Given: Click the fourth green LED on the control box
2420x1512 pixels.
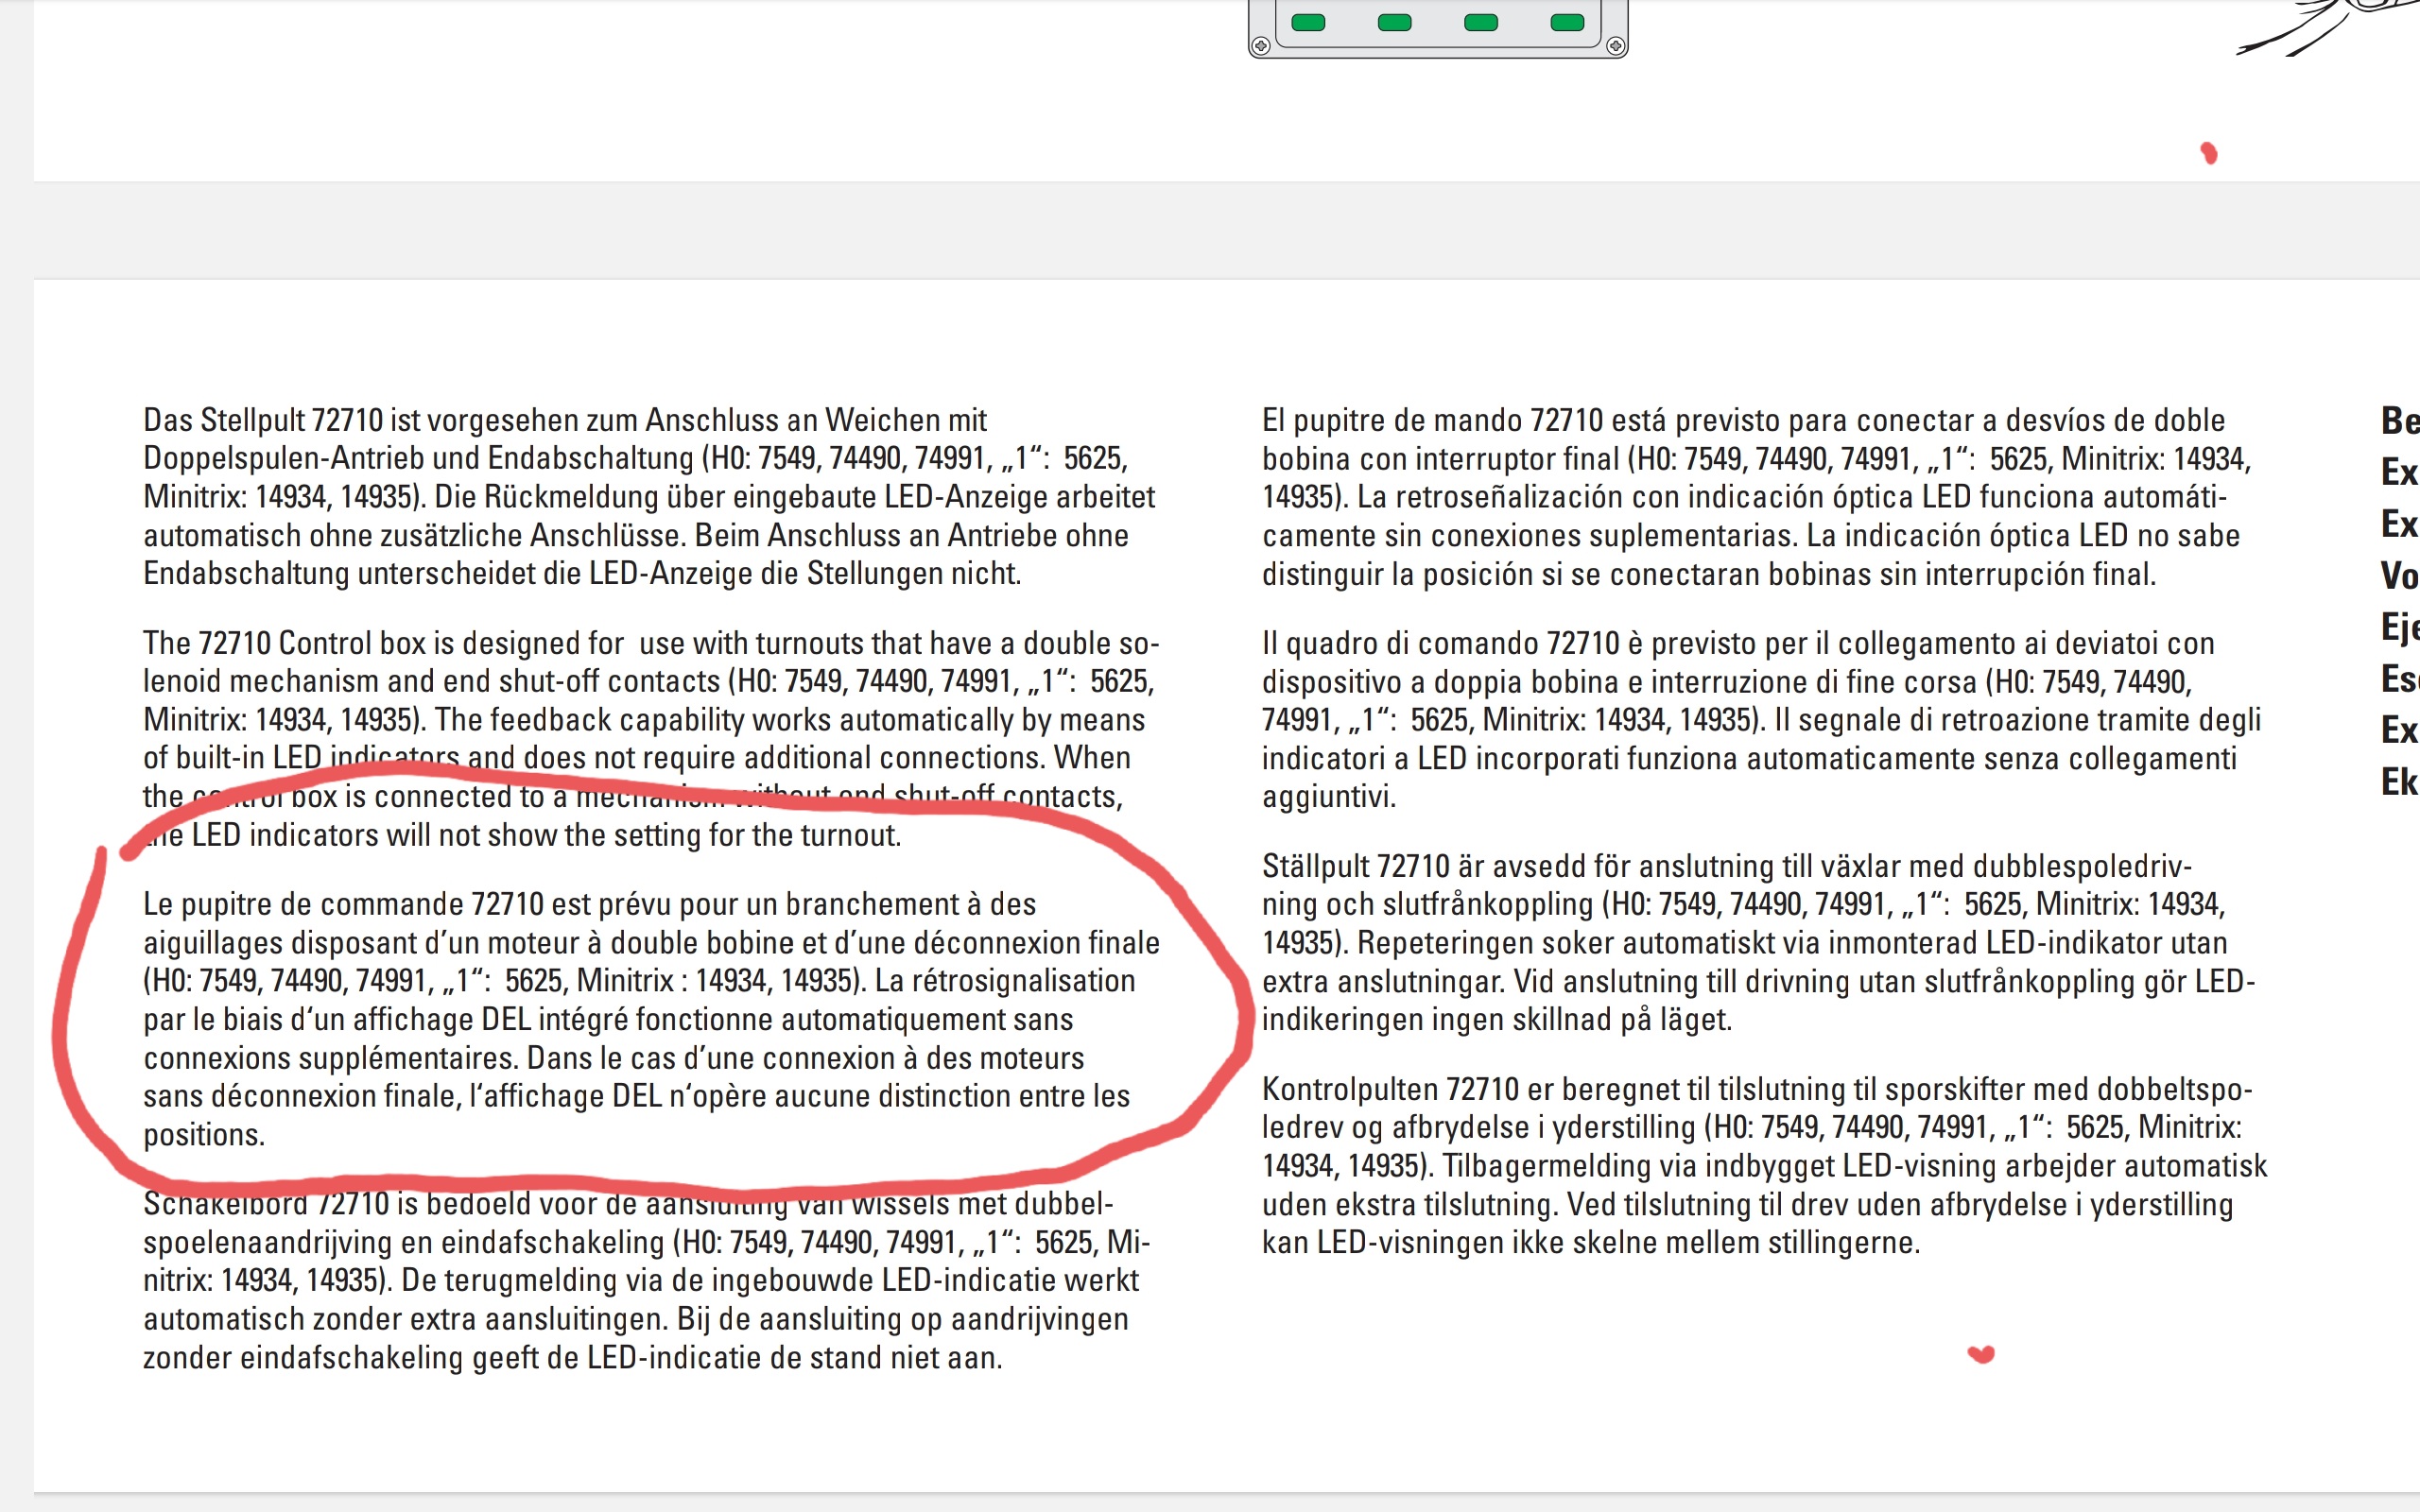Looking at the screenshot, I should click(1567, 23).
